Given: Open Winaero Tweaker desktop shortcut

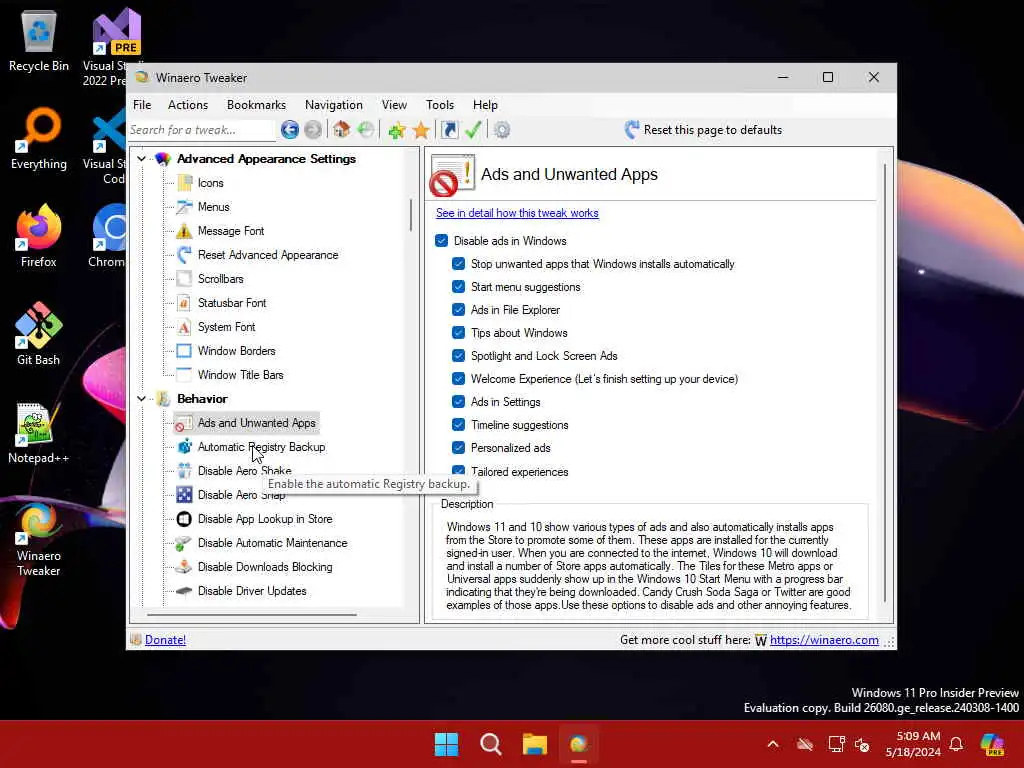Looking at the screenshot, I should tap(39, 539).
